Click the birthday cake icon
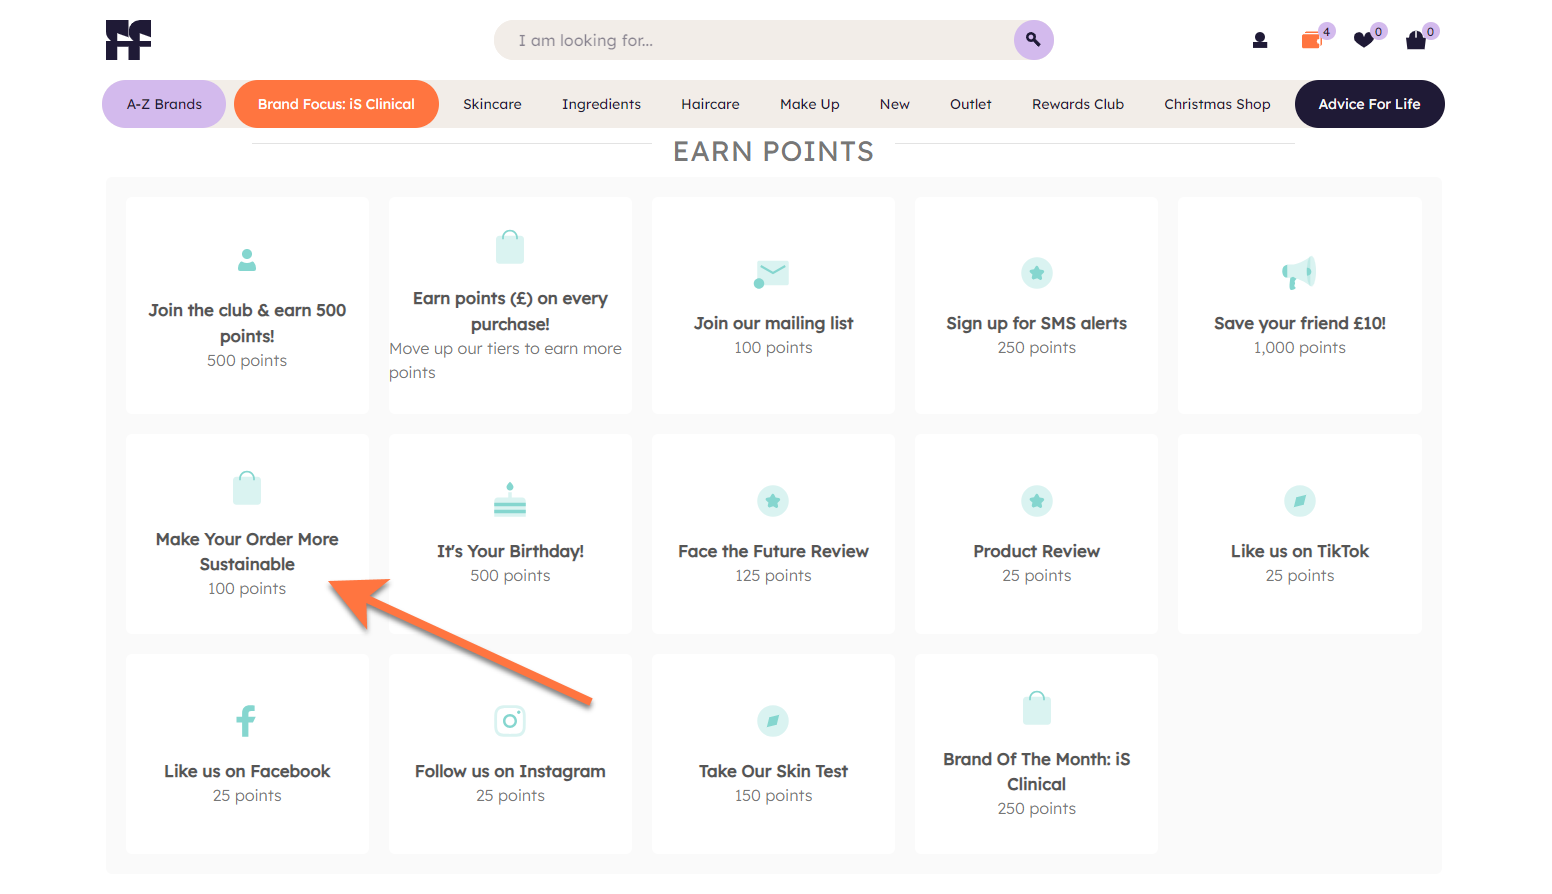 pyautogui.click(x=510, y=499)
